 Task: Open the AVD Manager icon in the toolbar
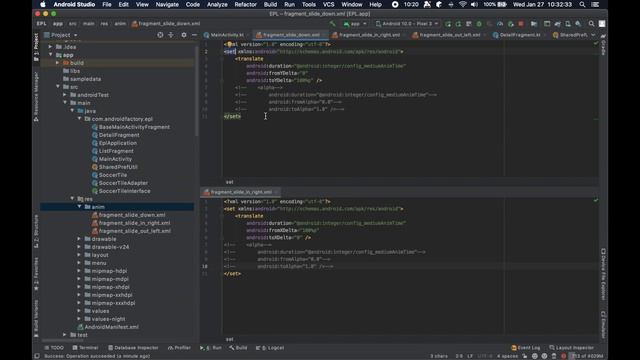point(568,24)
